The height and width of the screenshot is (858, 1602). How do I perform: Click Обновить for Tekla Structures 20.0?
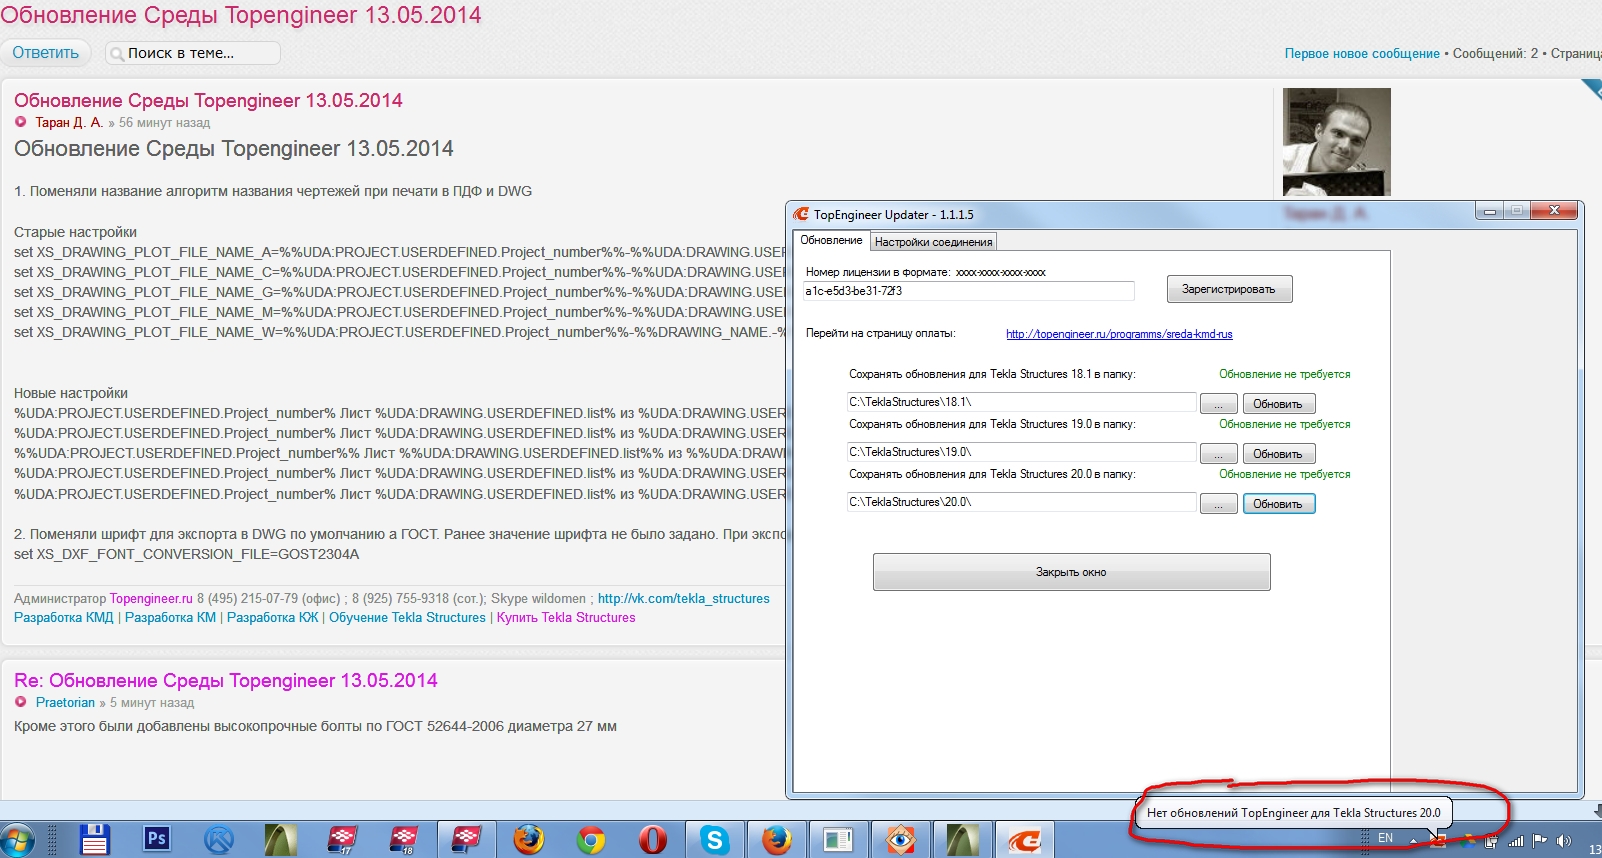[x=1278, y=504]
